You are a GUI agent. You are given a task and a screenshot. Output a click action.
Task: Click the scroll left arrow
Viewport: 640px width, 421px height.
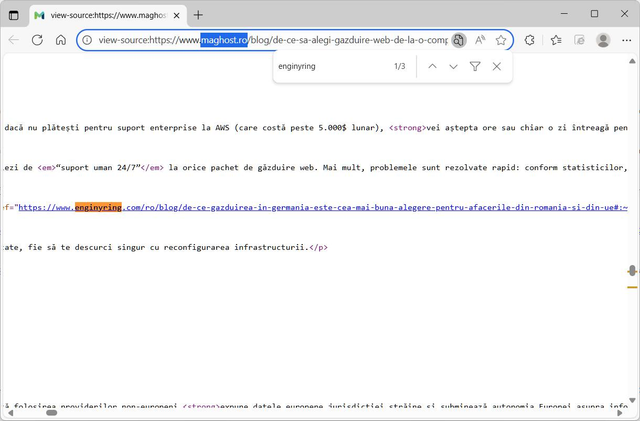pos(10,413)
